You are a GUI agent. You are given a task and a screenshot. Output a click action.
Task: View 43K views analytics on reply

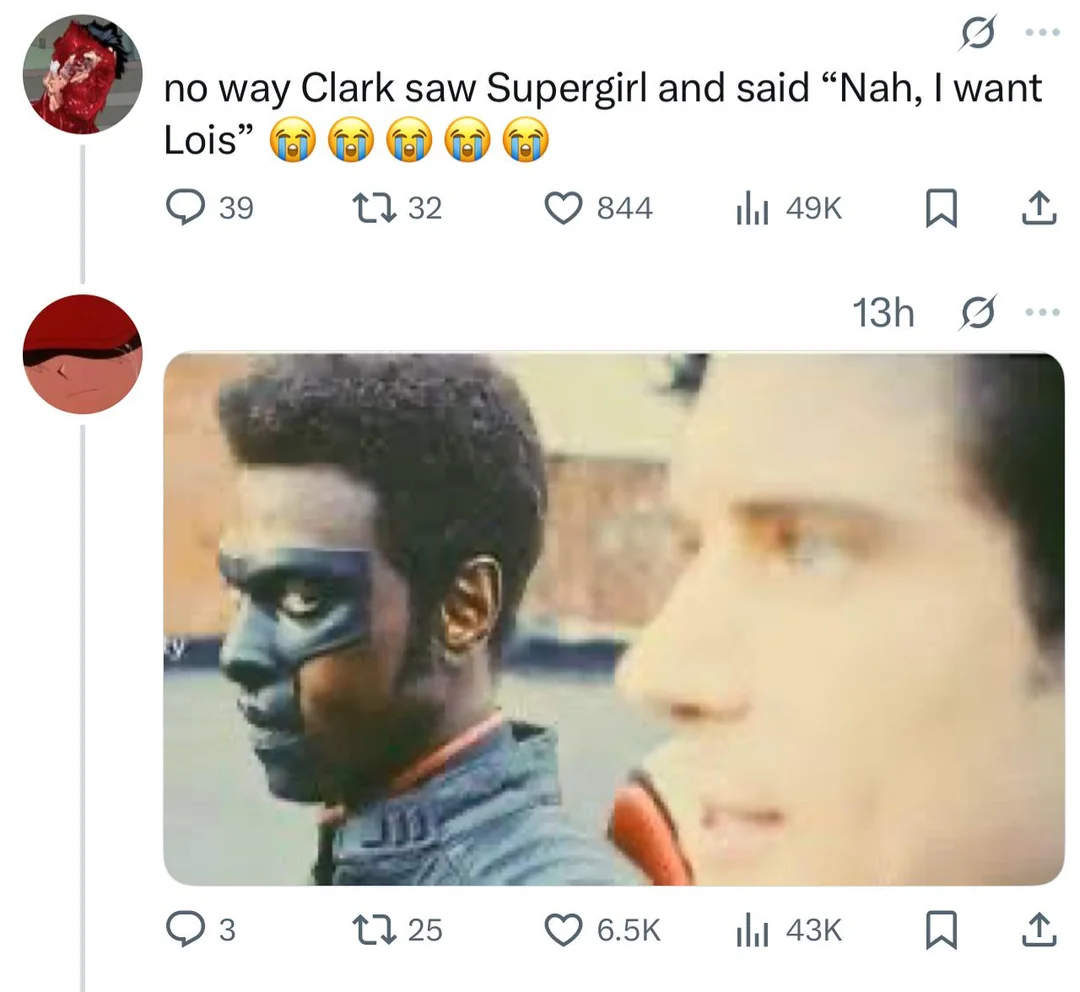tap(789, 930)
